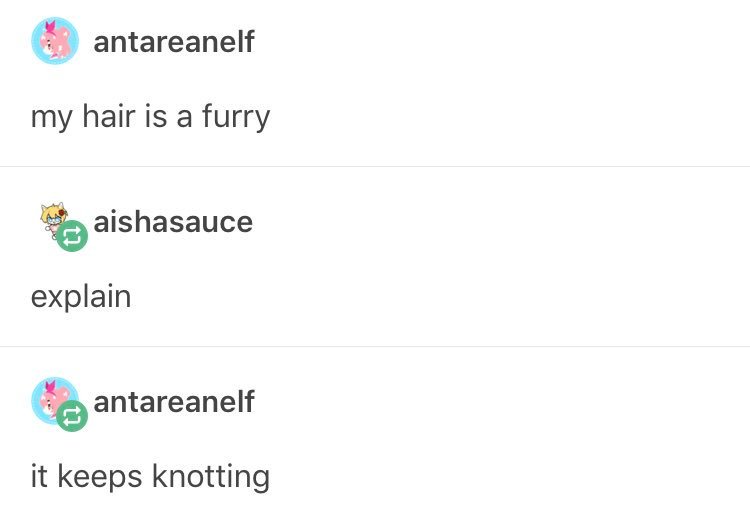Screen dimensions: 750x519
Task: Open the bottom antareanelf pink avatar
Action: click(55, 400)
